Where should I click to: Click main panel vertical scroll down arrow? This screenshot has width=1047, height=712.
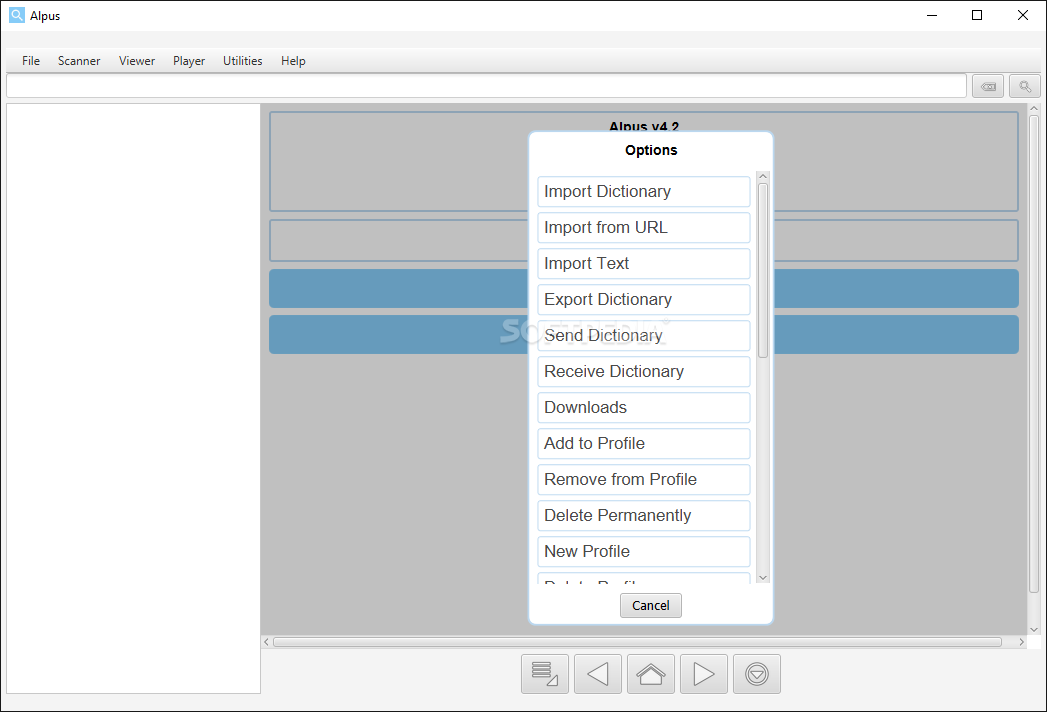tap(1034, 629)
